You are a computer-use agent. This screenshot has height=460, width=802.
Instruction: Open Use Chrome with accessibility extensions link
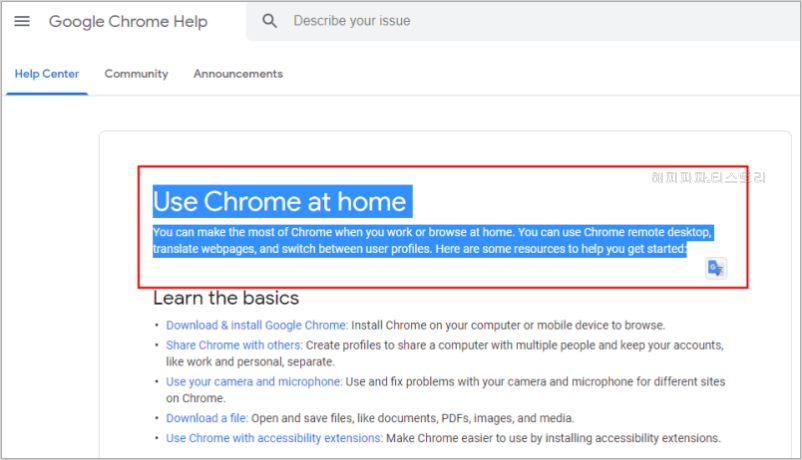[x=274, y=438]
